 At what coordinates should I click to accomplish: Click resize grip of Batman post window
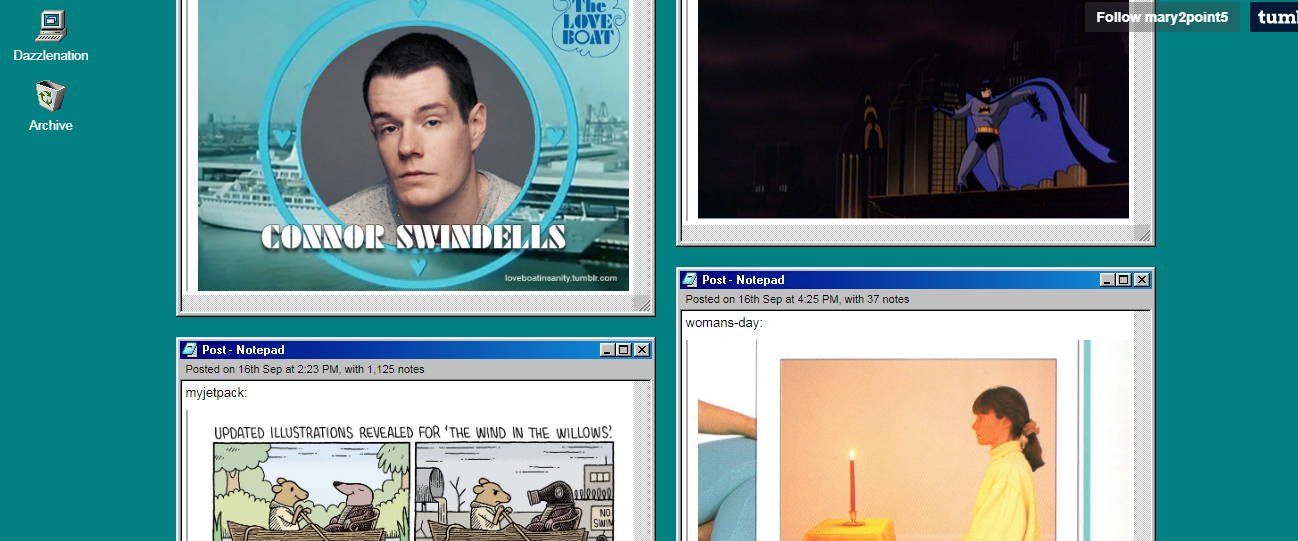[x=1142, y=234]
